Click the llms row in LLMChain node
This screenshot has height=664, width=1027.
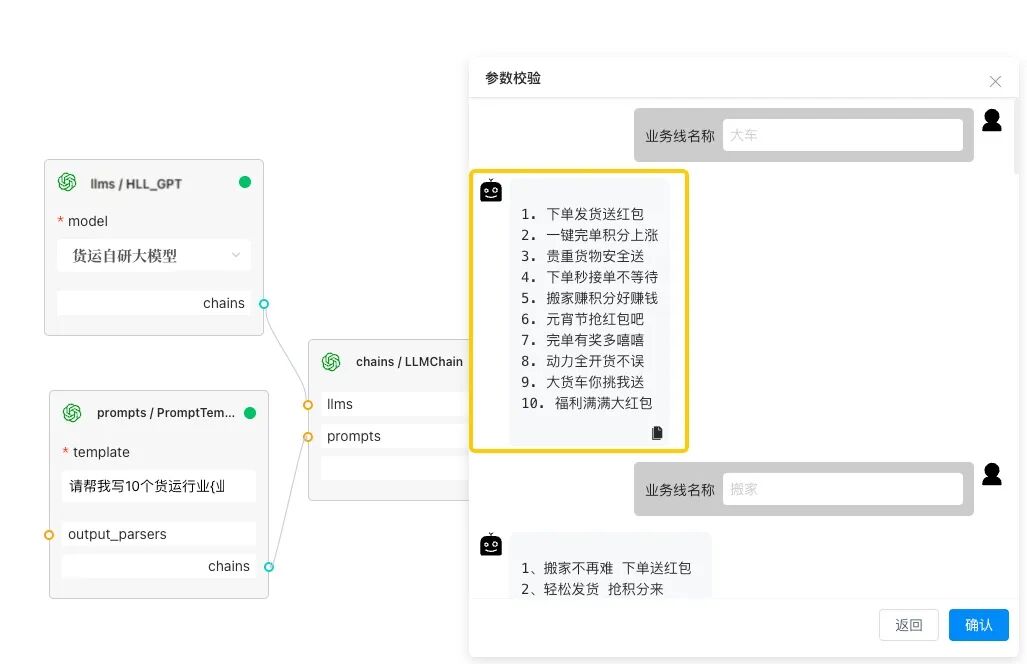point(395,404)
